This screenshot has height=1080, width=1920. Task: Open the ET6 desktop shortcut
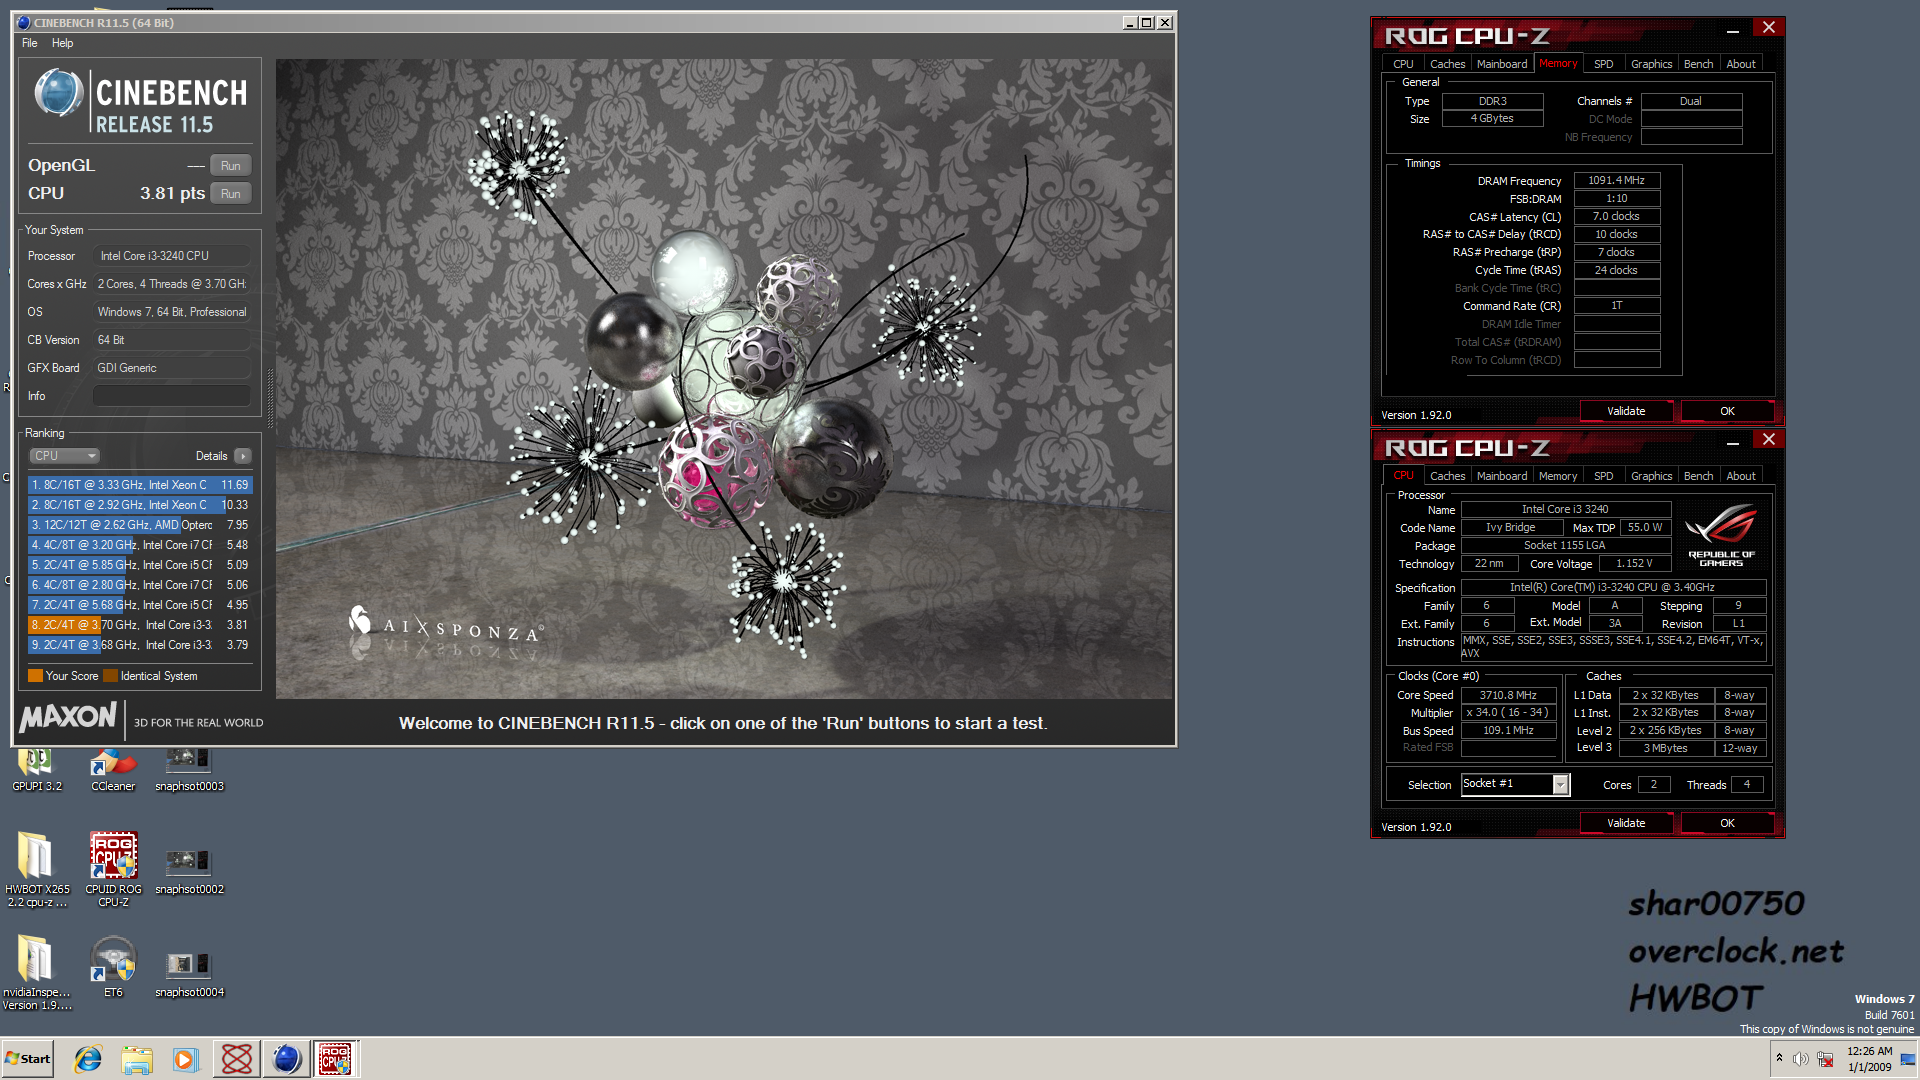pyautogui.click(x=113, y=966)
